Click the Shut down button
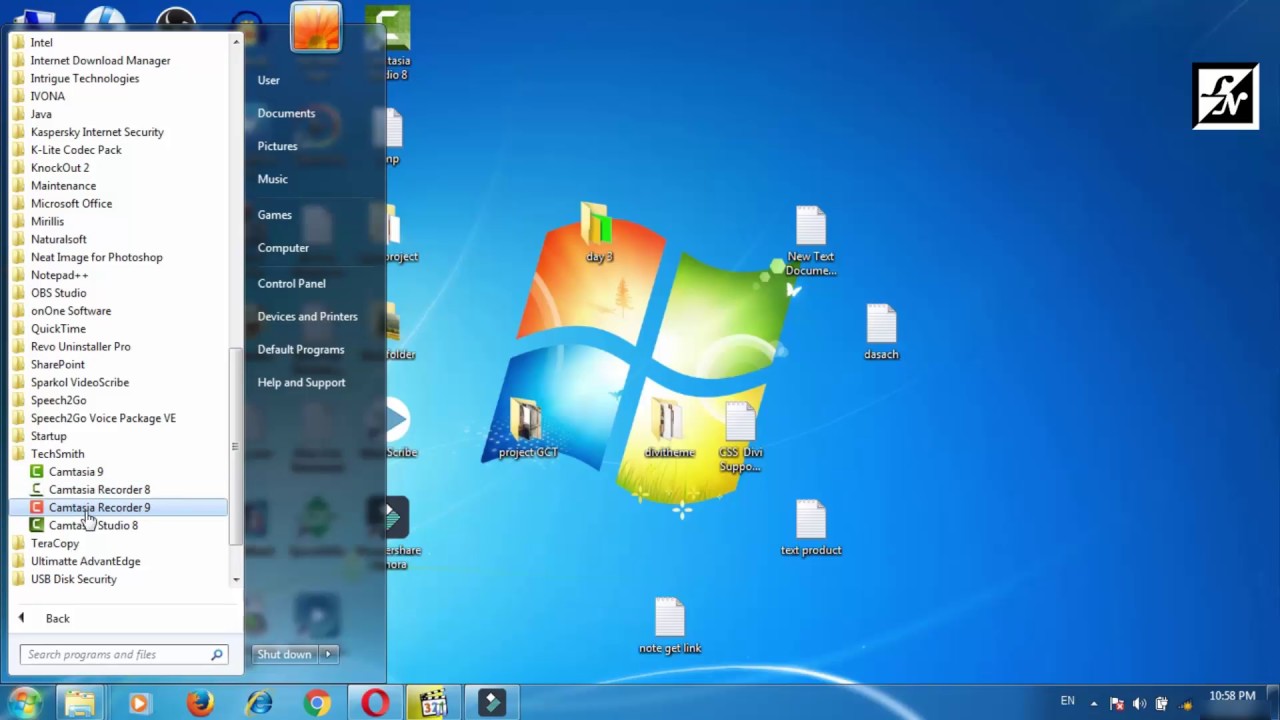The image size is (1280, 720). (284, 654)
